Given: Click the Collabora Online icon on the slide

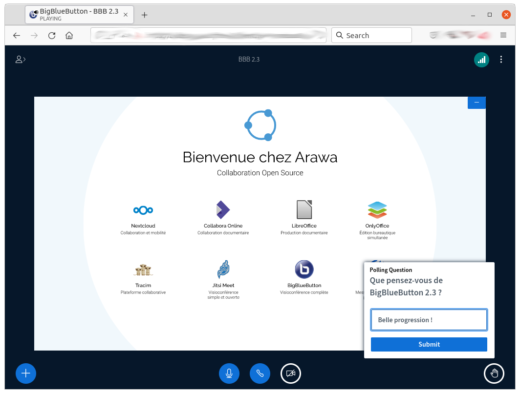Looking at the screenshot, I should coord(223,210).
